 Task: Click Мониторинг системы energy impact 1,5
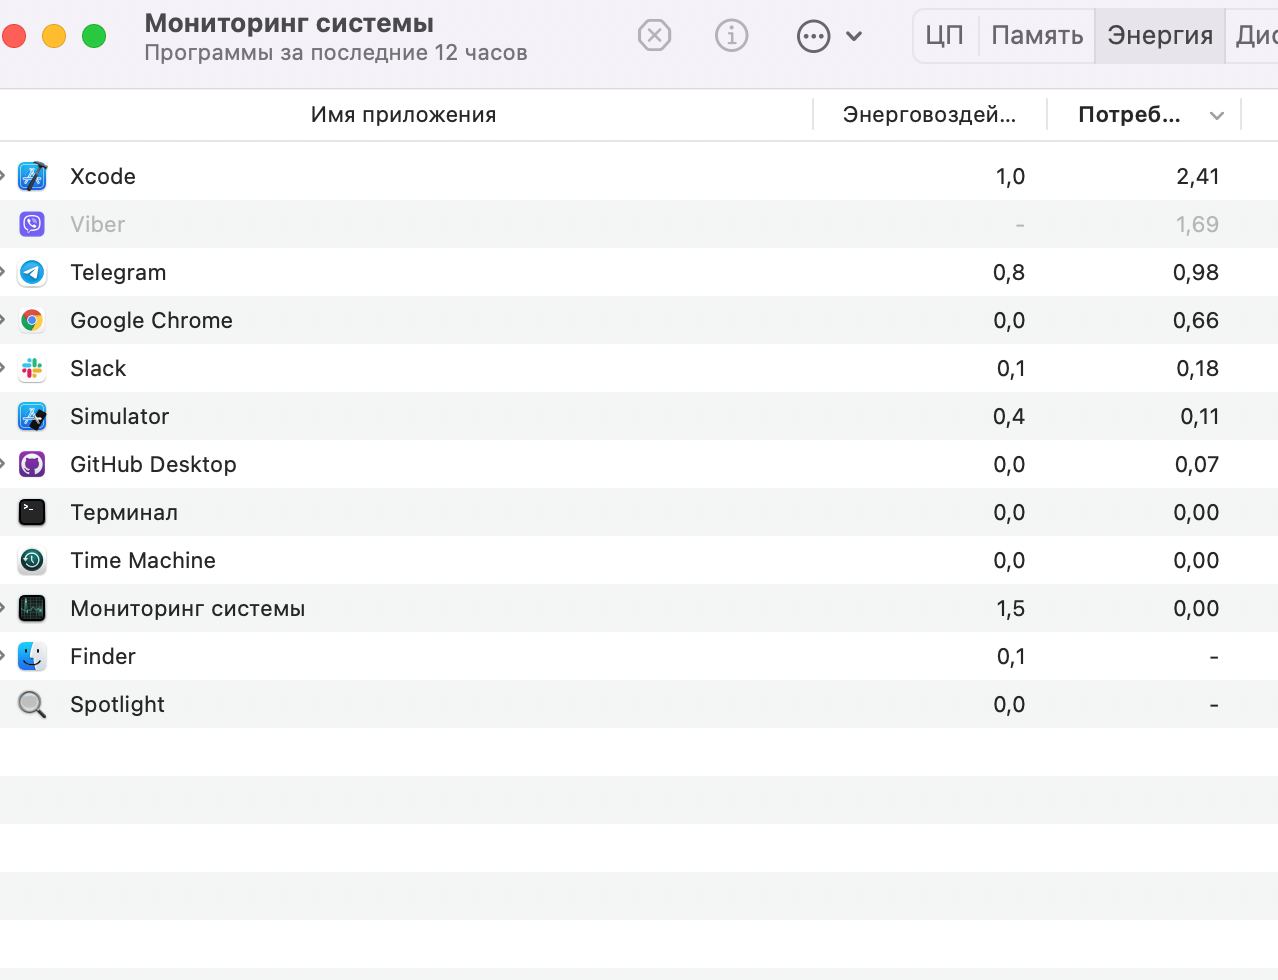click(x=1010, y=608)
